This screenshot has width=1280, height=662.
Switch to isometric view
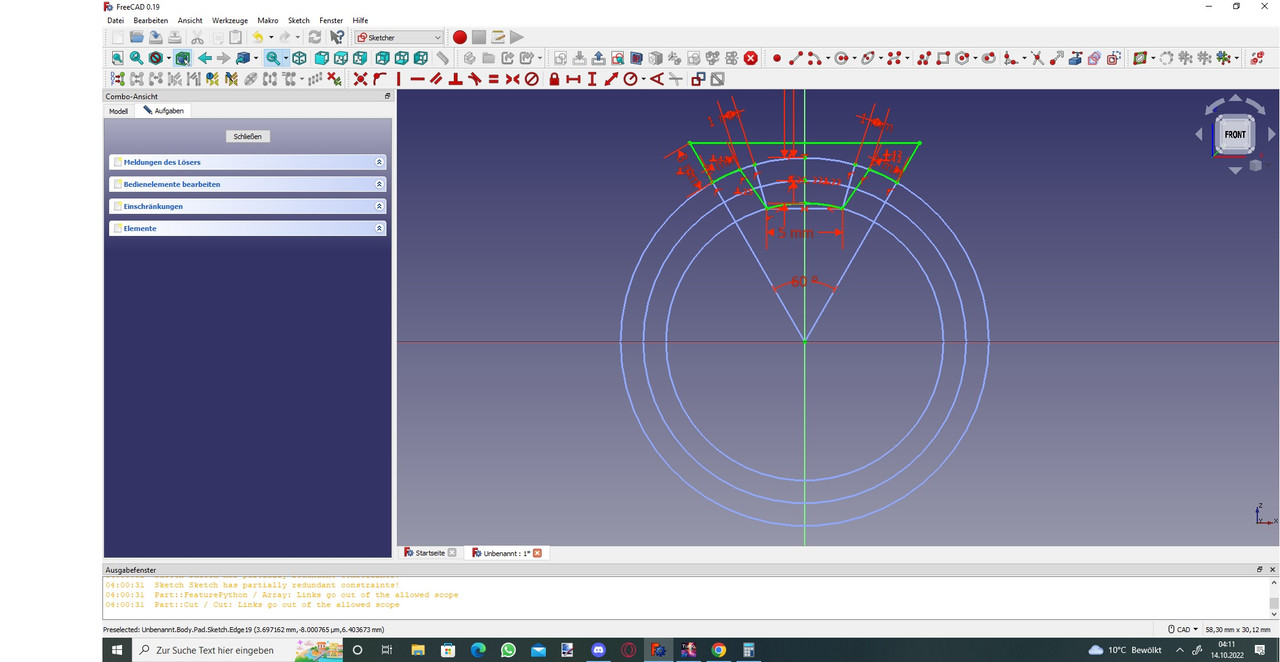pyautogui.click(x=299, y=58)
